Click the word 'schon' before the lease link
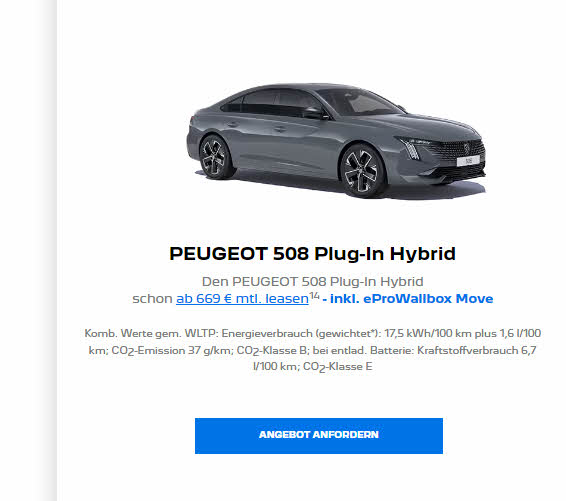566x501 pixels. 152,299
